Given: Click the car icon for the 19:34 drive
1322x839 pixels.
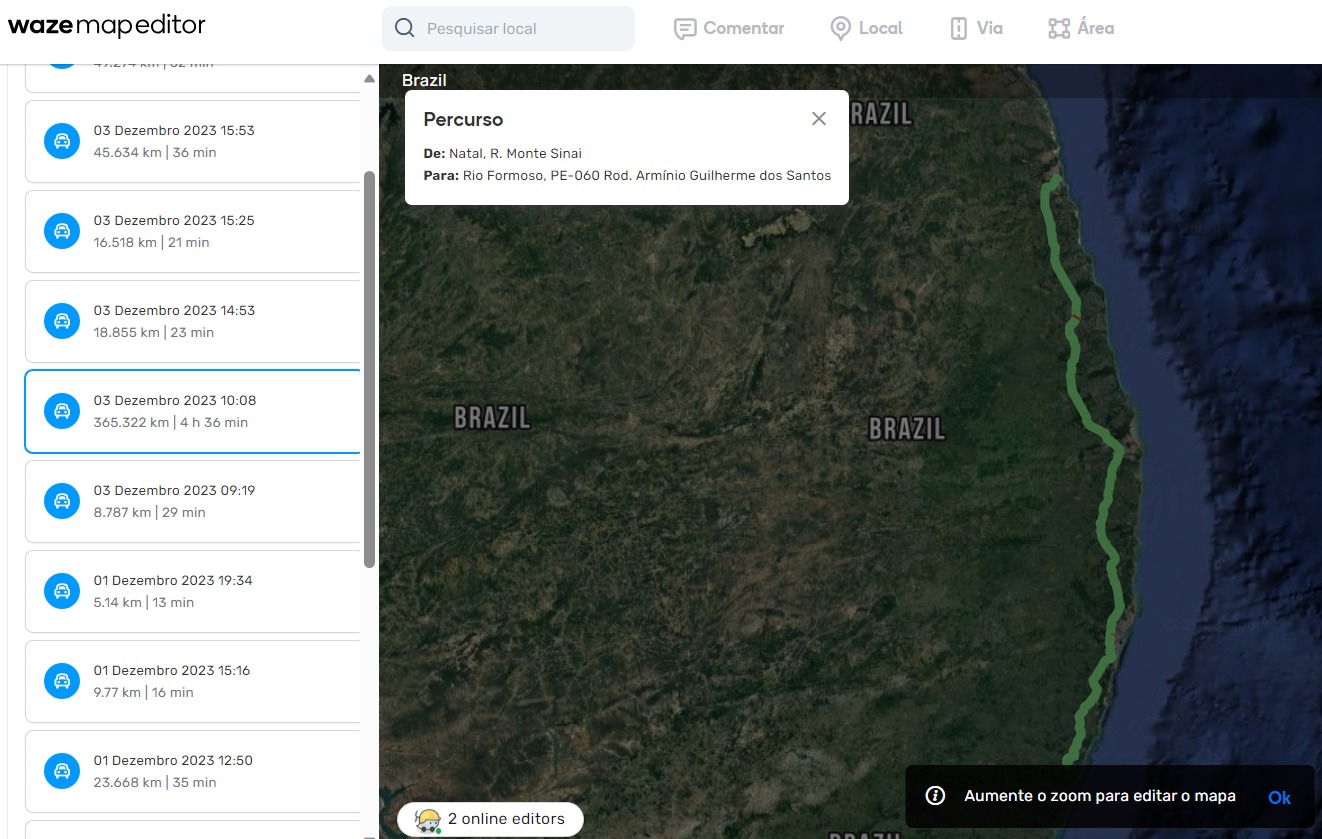Looking at the screenshot, I should pyautogui.click(x=62, y=591).
